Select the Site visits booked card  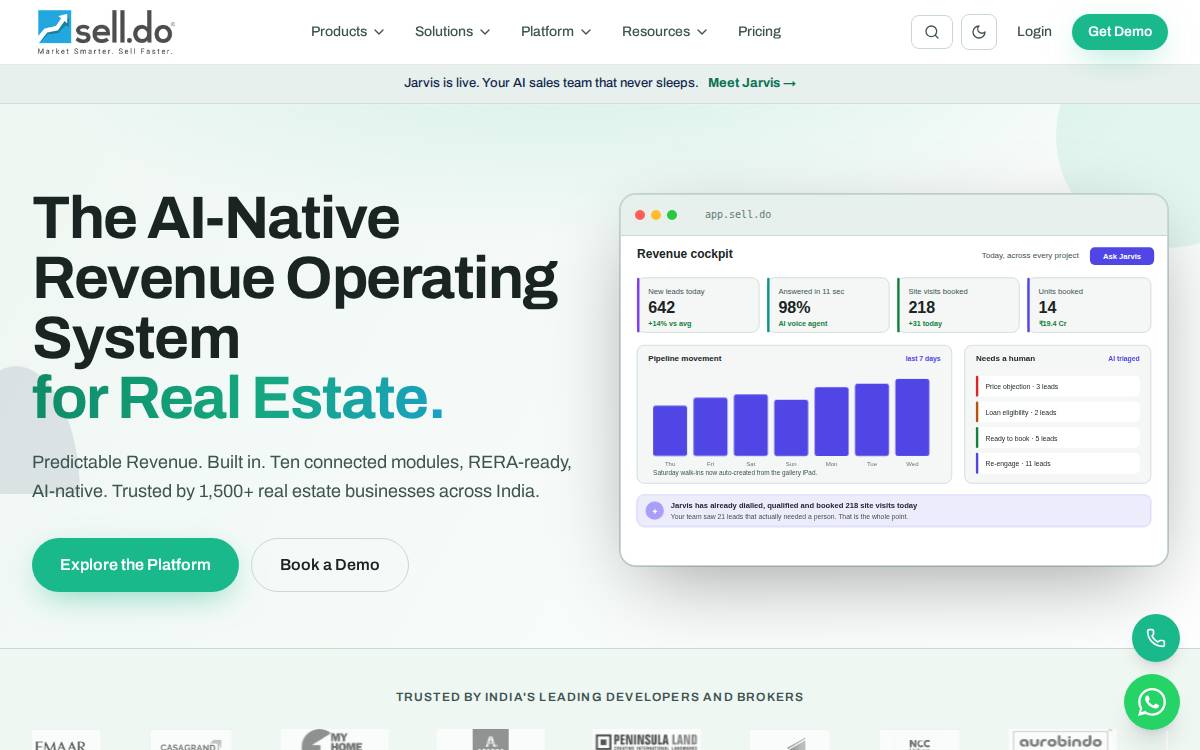958,305
